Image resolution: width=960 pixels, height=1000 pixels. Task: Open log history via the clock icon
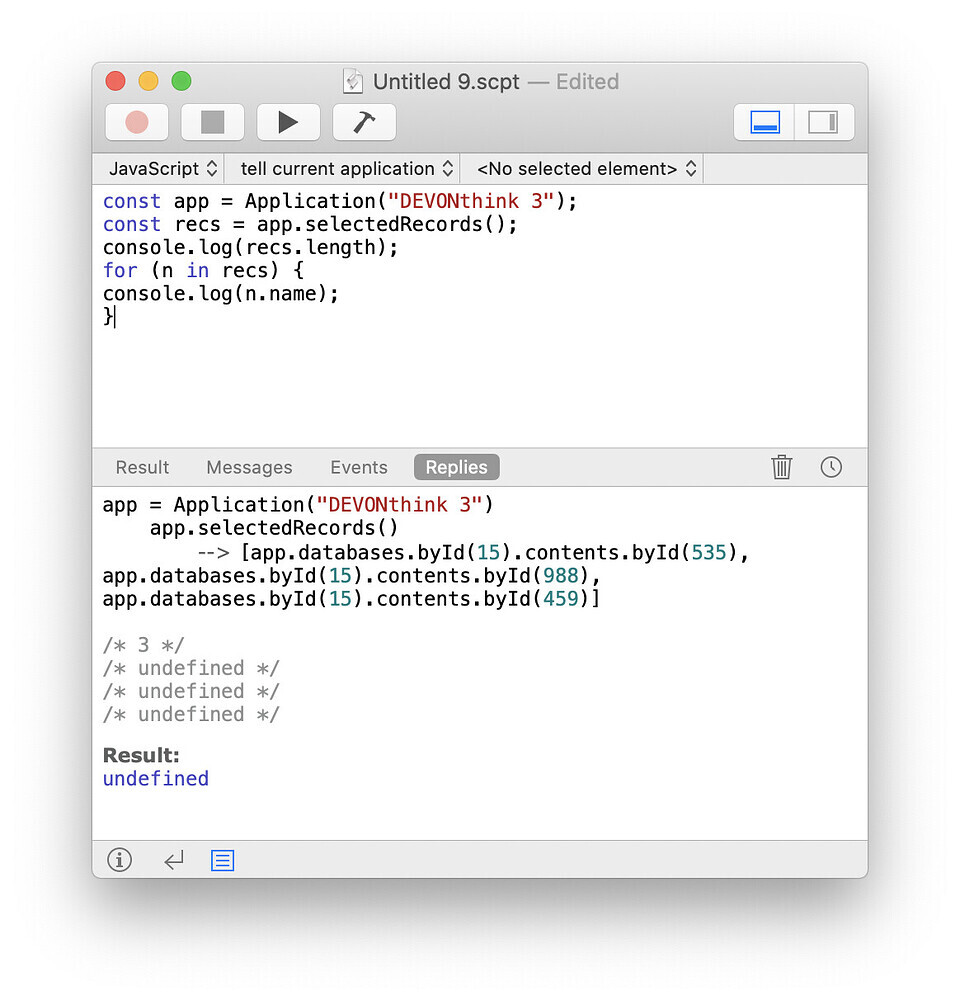point(831,467)
